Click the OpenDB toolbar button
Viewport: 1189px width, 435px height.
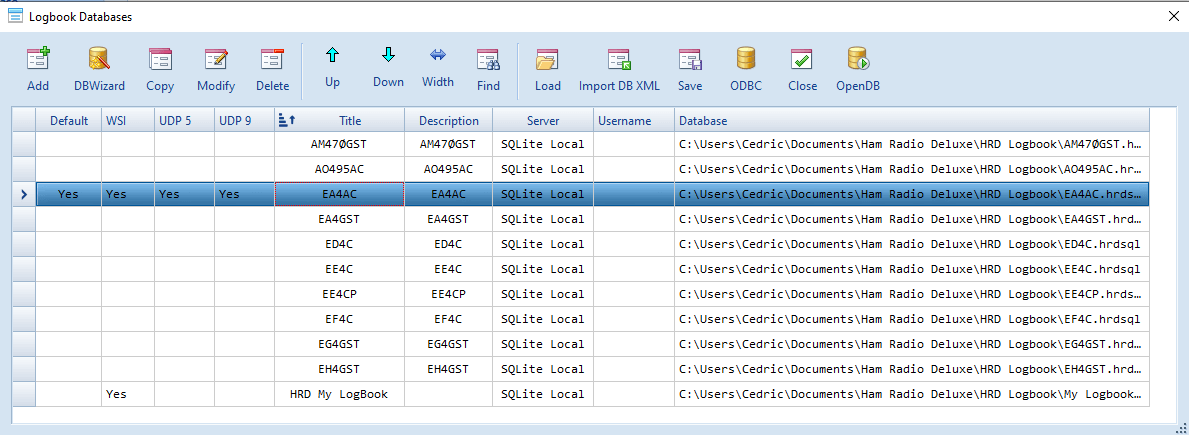(857, 60)
